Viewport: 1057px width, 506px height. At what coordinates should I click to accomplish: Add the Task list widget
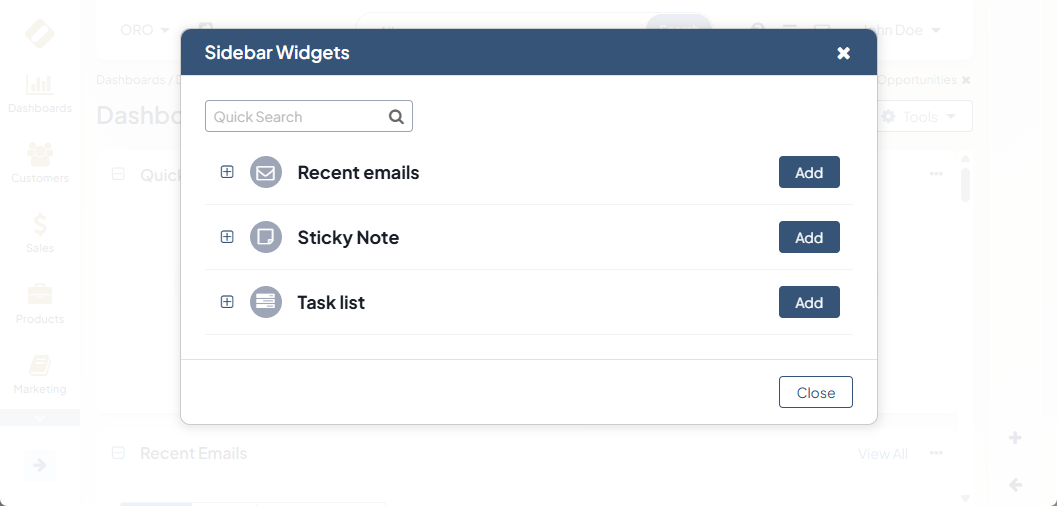click(809, 302)
